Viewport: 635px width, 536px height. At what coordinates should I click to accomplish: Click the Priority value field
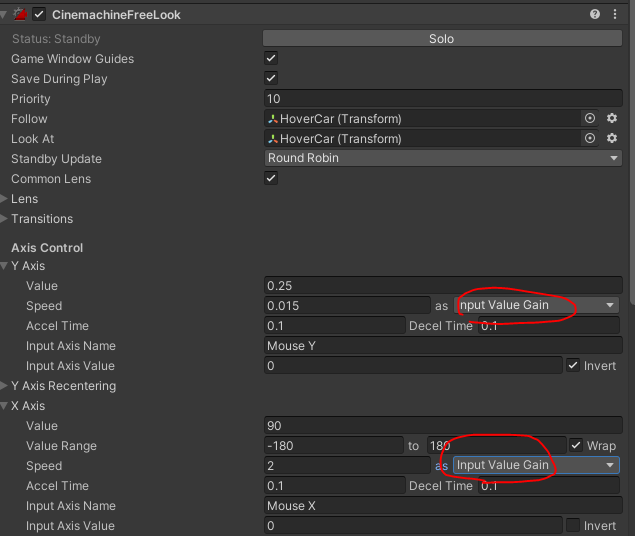[443, 98]
